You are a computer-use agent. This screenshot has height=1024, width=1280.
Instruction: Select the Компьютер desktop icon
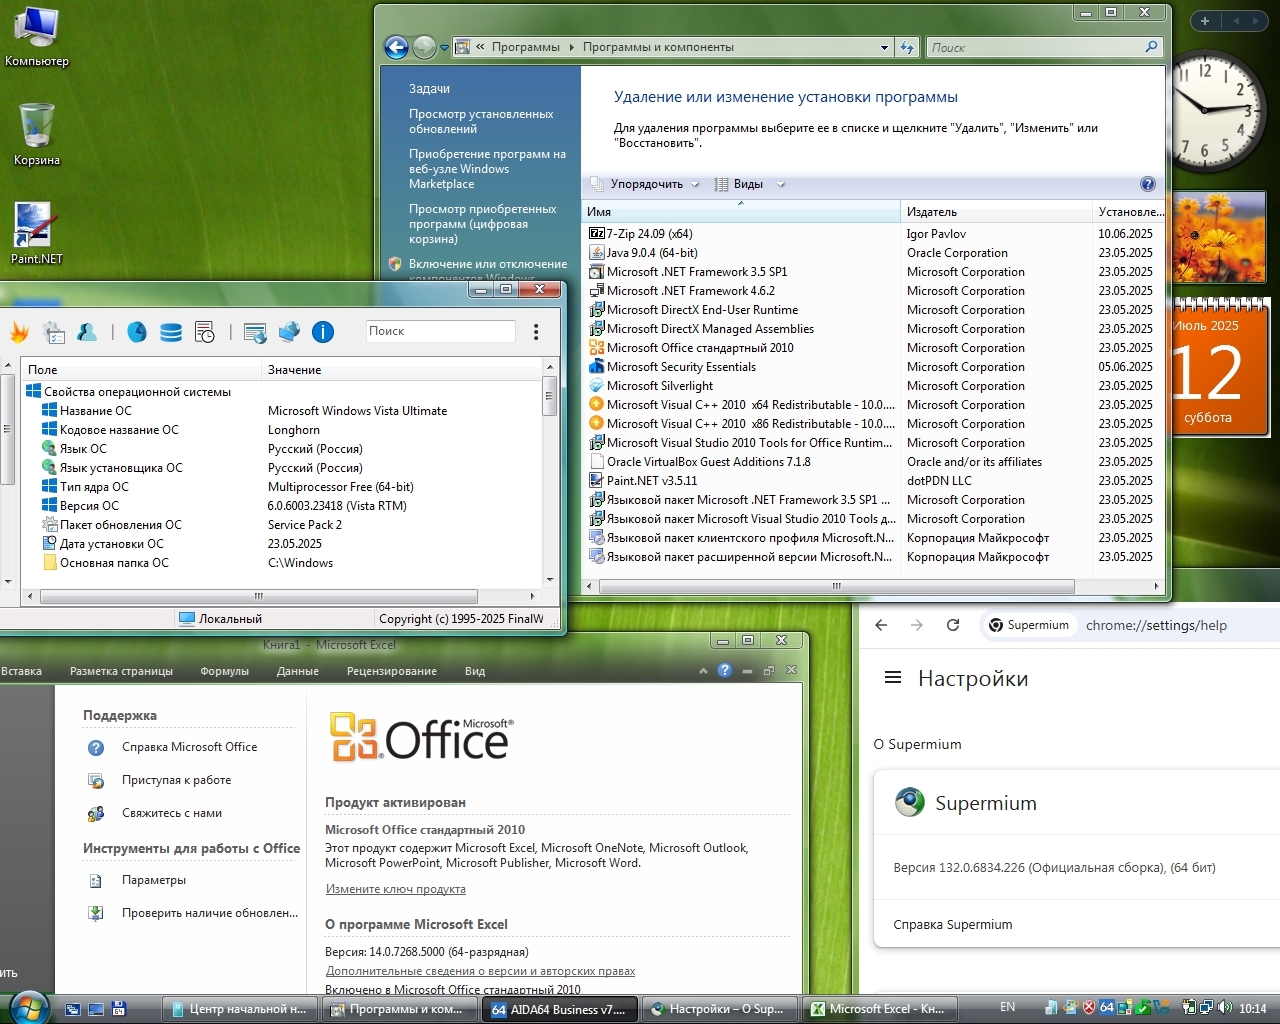click(37, 37)
